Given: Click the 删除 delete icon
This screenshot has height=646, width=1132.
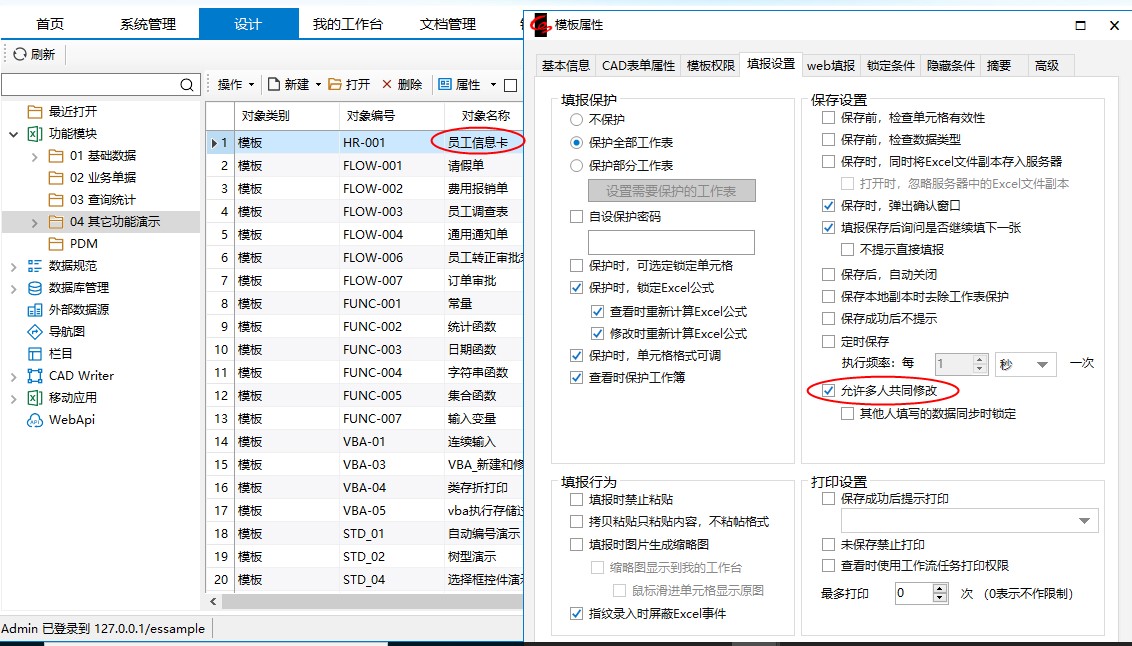Looking at the screenshot, I should (387, 85).
